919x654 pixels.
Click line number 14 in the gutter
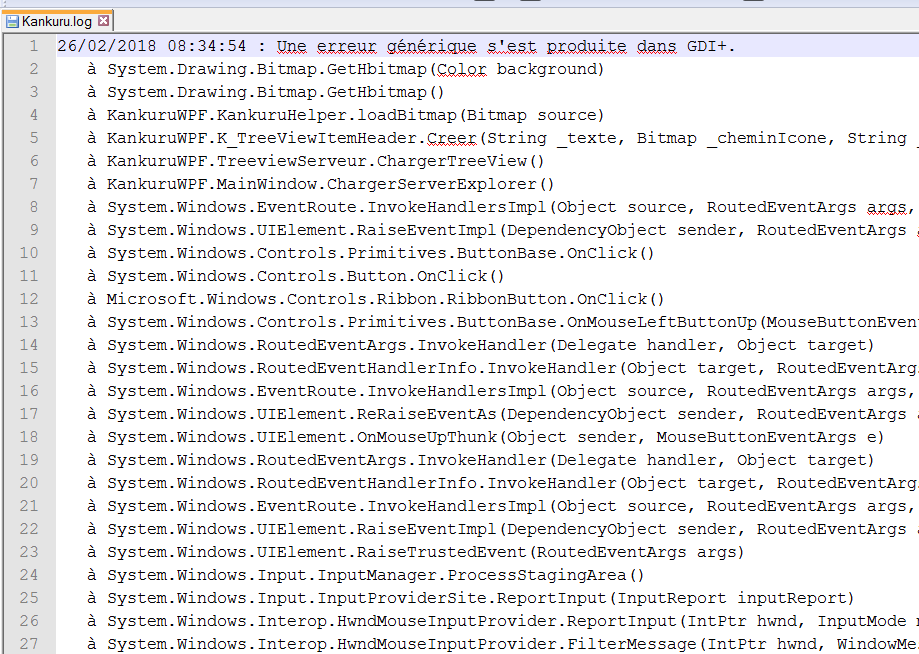coord(29,345)
